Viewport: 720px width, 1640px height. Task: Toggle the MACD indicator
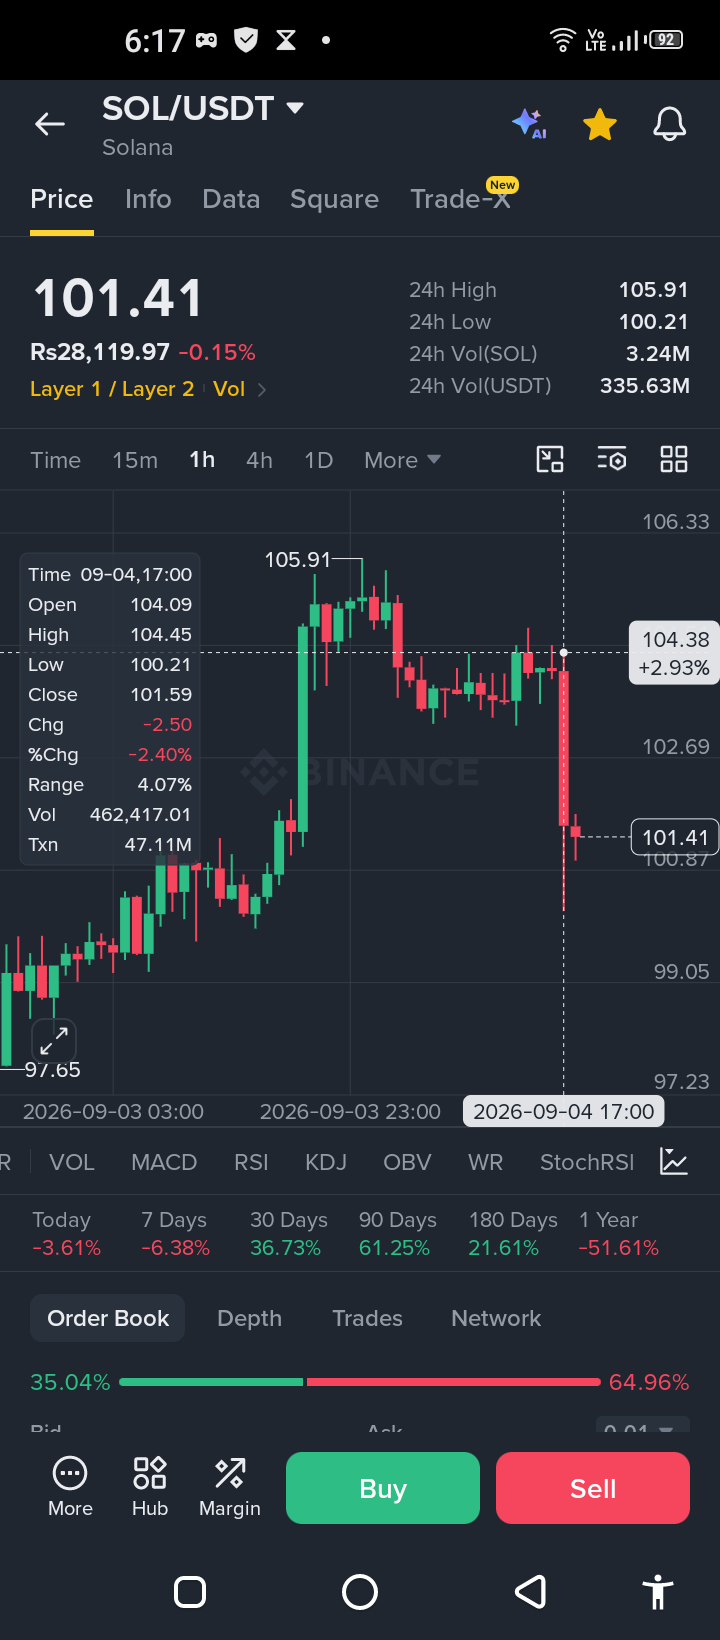coord(164,1162)
